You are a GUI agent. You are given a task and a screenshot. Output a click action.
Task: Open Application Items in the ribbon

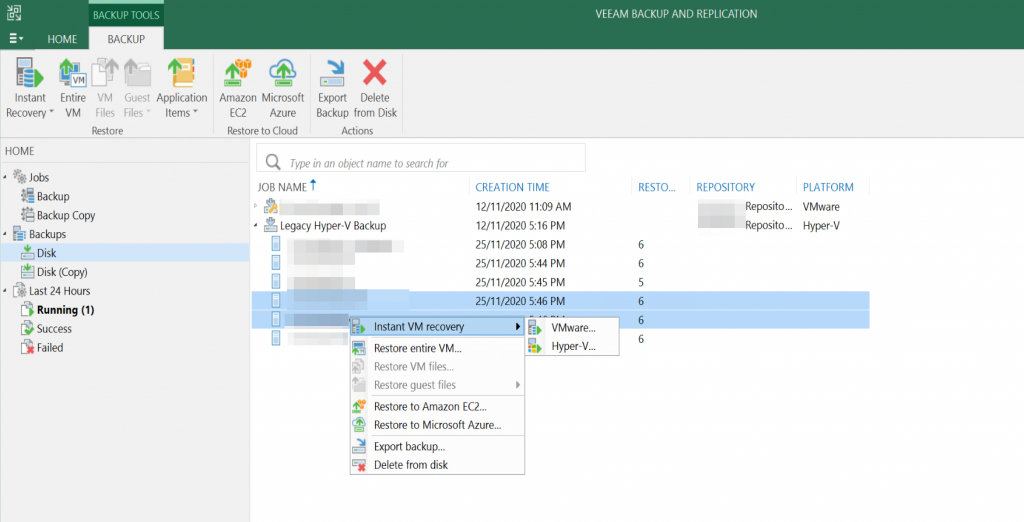182,88
